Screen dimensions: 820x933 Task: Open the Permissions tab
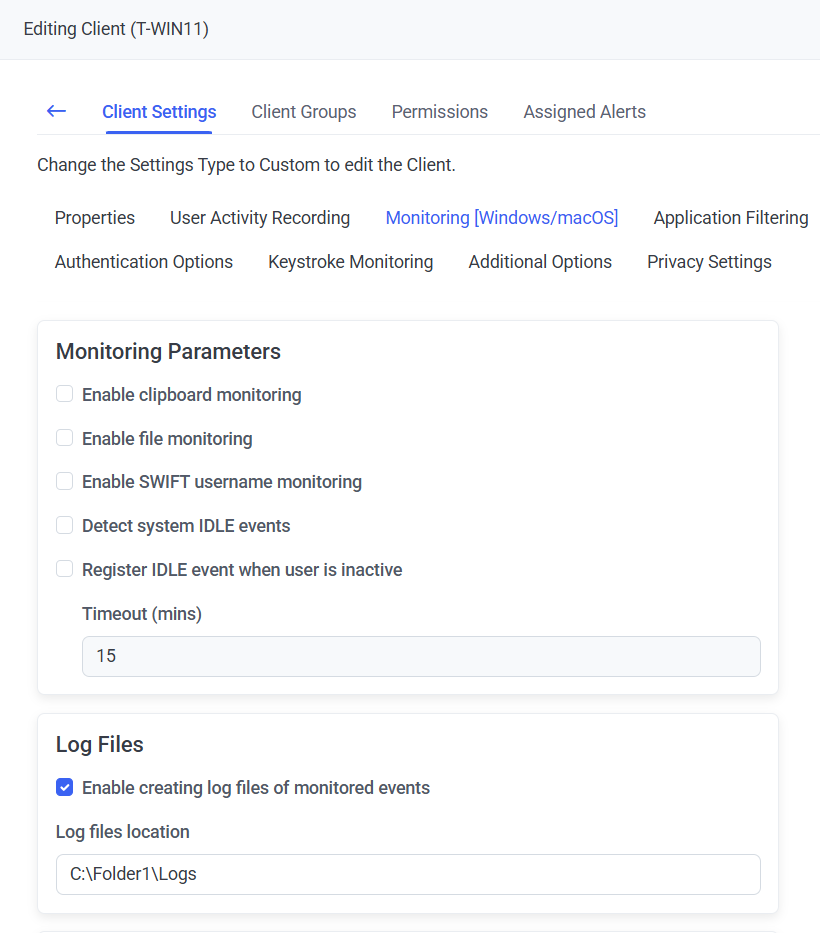point(440,112)
